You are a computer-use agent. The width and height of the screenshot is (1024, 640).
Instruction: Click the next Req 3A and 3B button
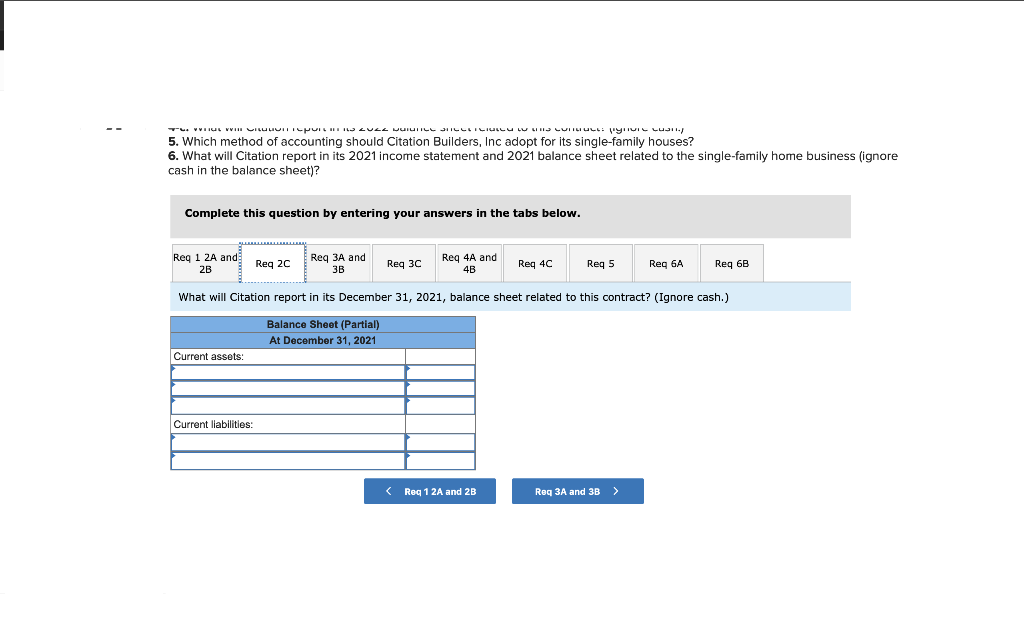click(578, 491)
